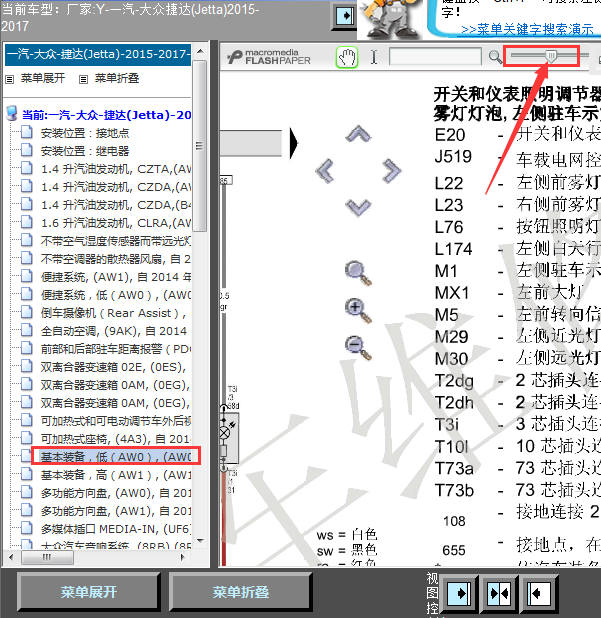The height and width of the screenshot is (618, 601).
Task: Open 1.6 升汽油发动机, CLRA item
Action: [116, 223]
